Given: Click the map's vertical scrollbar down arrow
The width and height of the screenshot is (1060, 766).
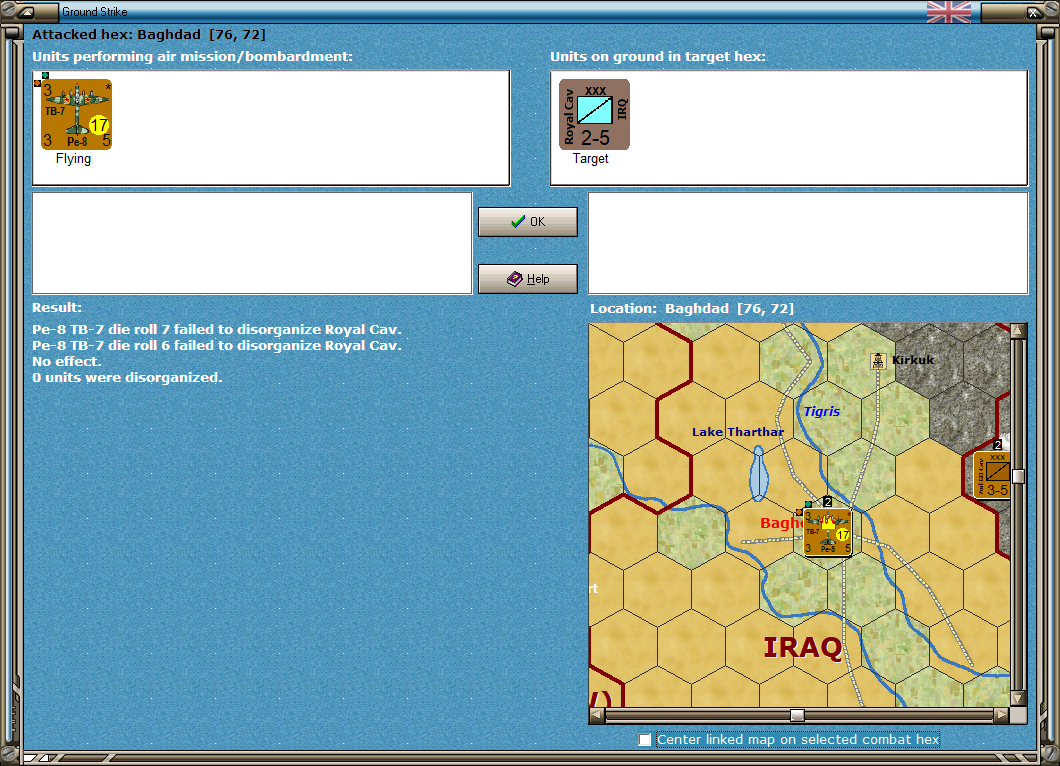Looking at the screenshot, I should [x=1018, y=698].
